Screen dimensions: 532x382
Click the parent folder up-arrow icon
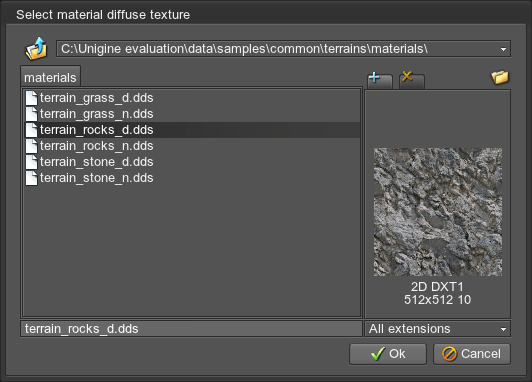pyautogui.click(x=36, y=49)
